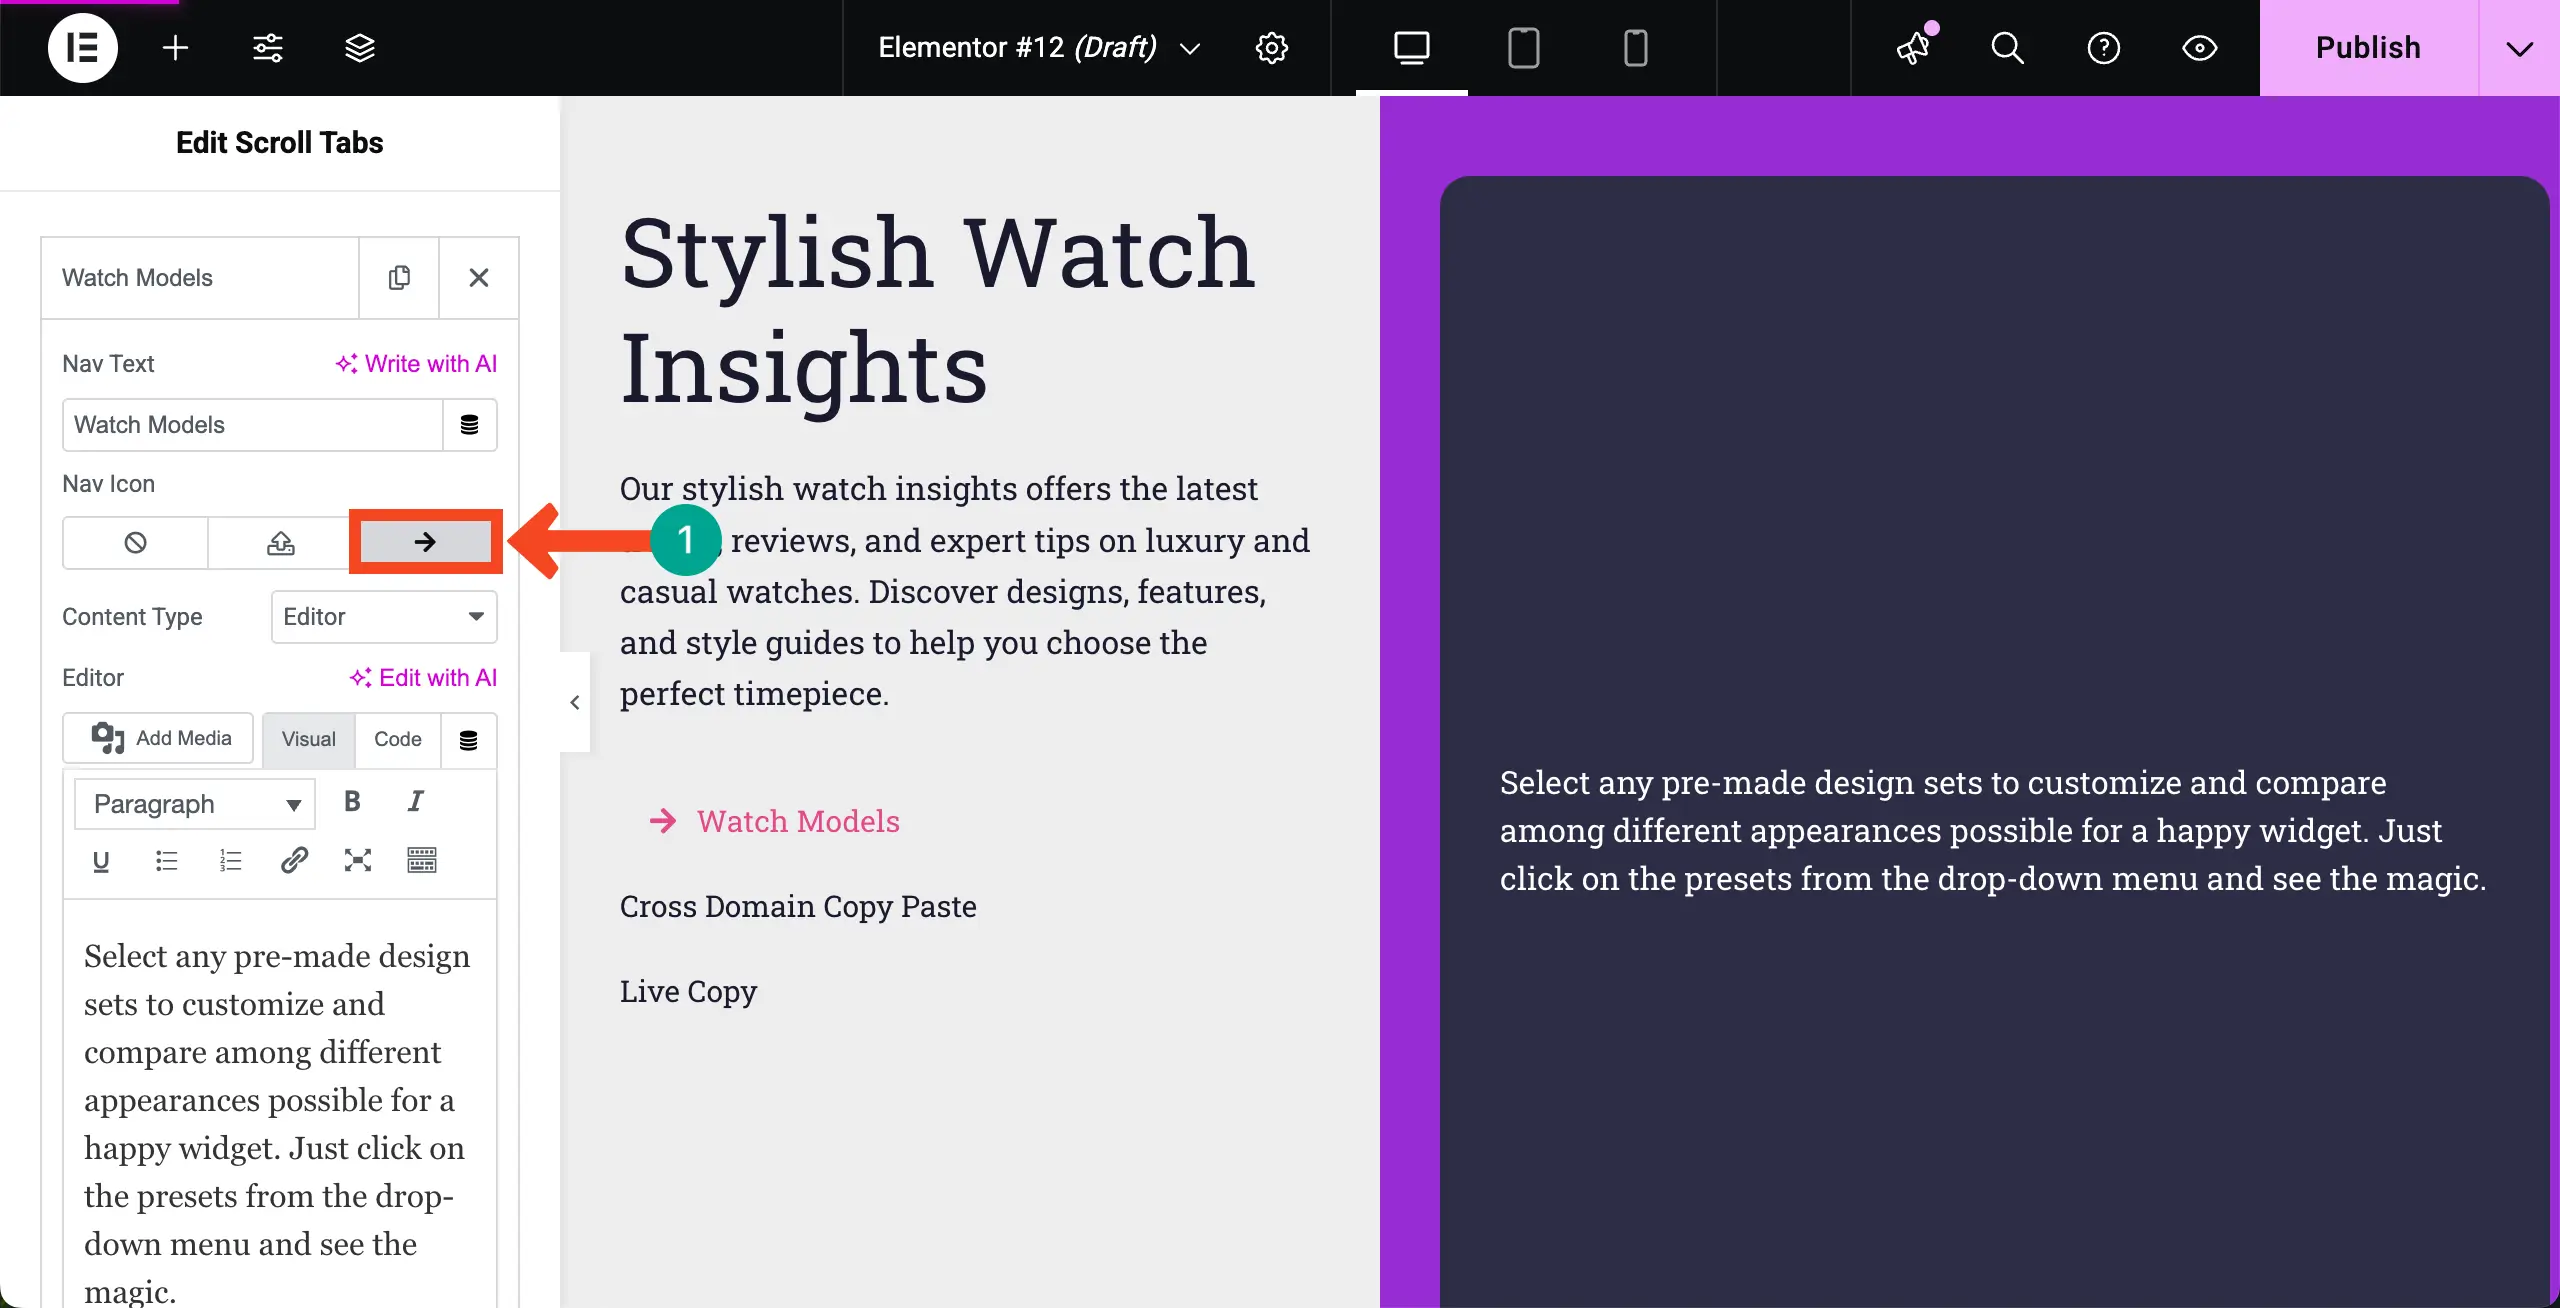The image size is (2560, 1308).
Task: Open dynamic tags for Nav Text
Action: [x=469, y=424]
